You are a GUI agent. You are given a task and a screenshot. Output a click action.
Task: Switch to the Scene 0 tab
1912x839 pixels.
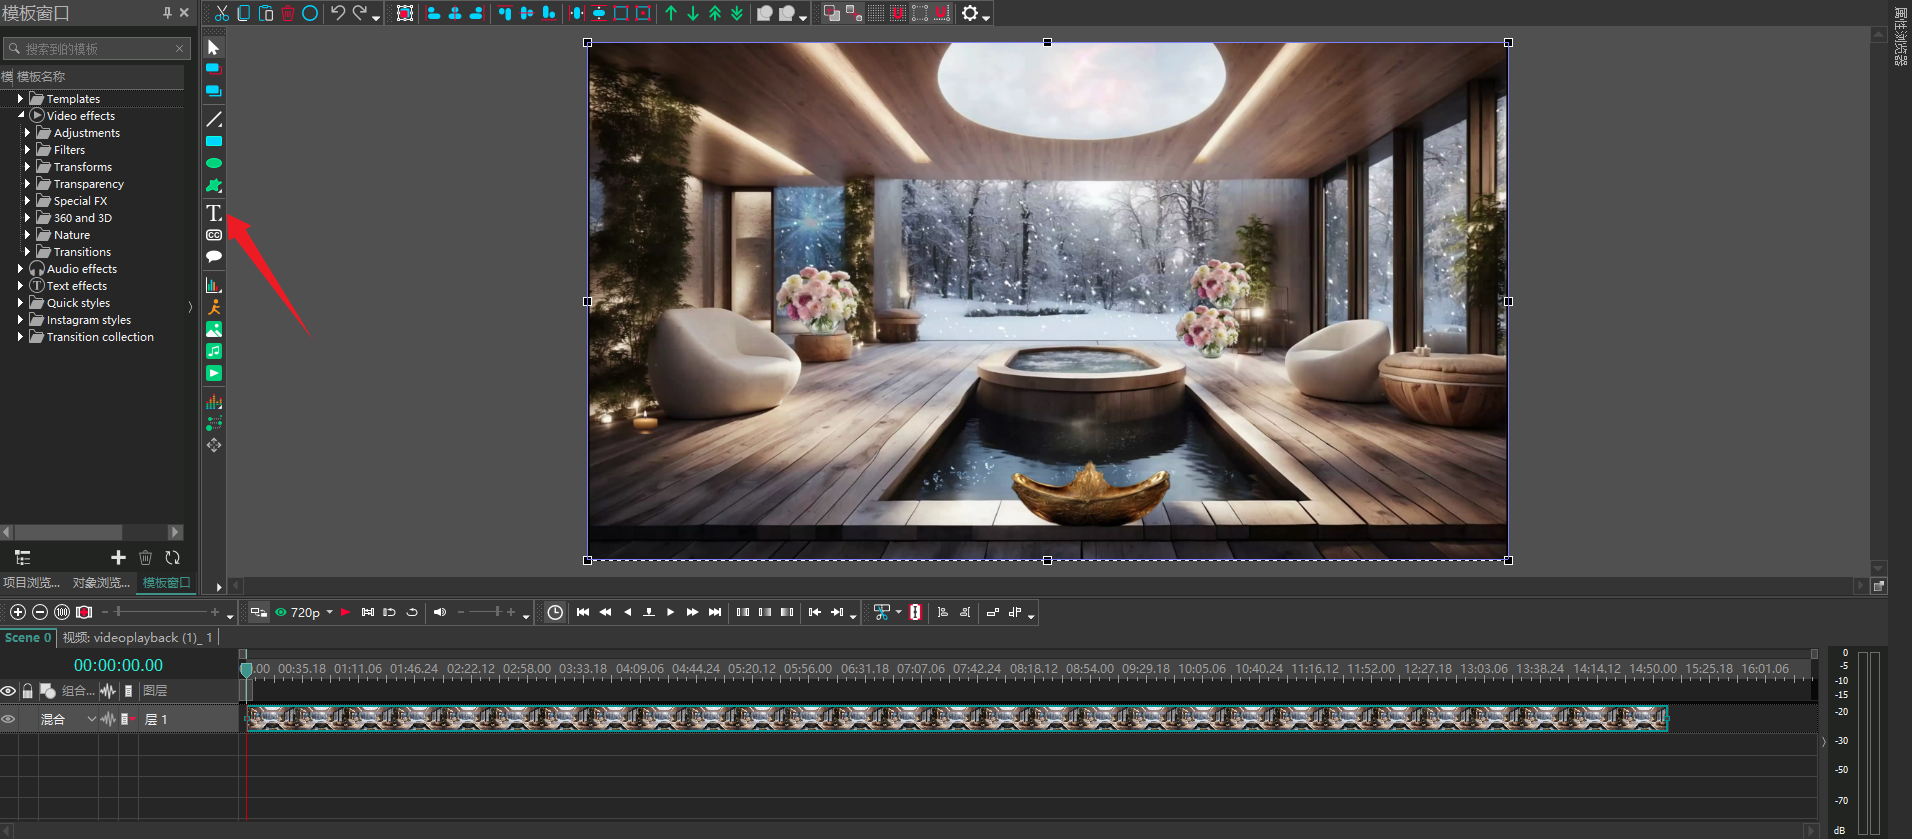27,637
